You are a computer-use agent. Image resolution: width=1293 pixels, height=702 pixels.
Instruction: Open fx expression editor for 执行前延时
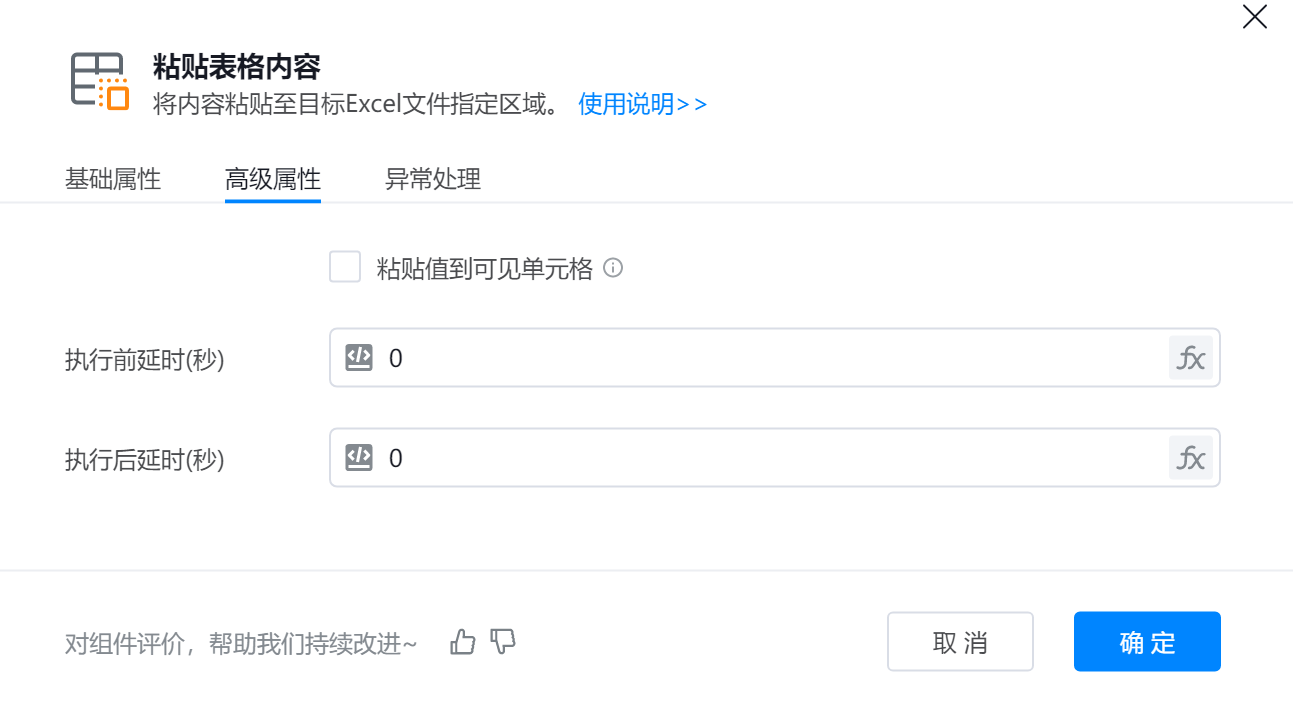[x=1190, y=358]
